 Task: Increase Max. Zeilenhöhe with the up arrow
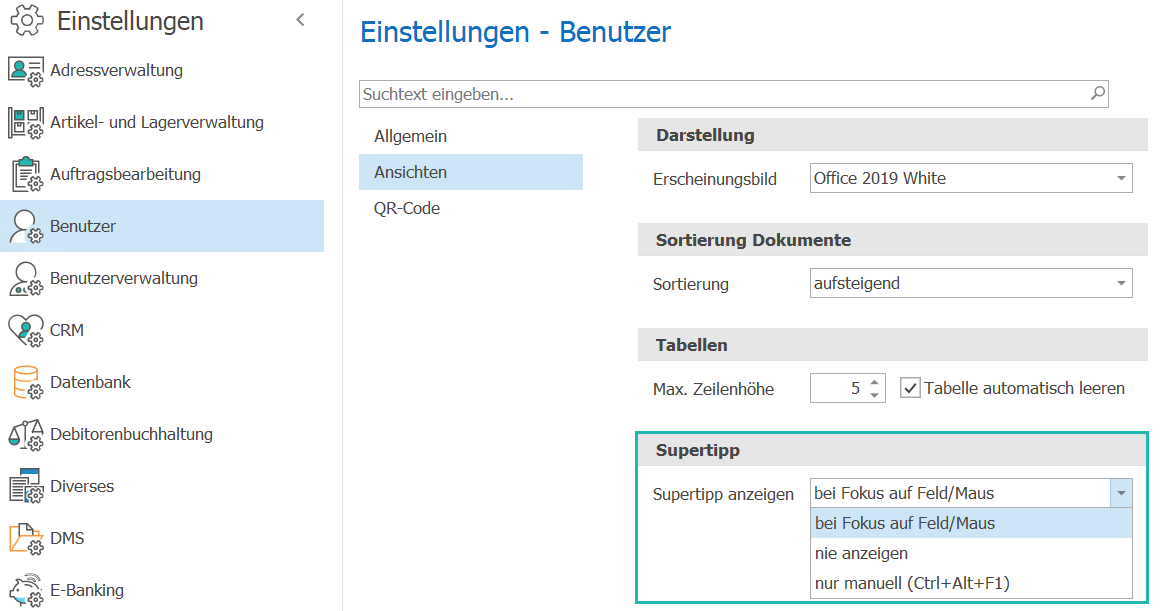click(x=875, y=382)
